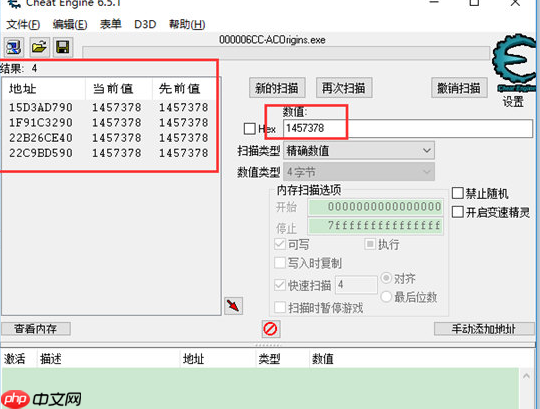Click the 开始 address field
The width and height of the screenshot is (540, 409).
pos(375,207)
